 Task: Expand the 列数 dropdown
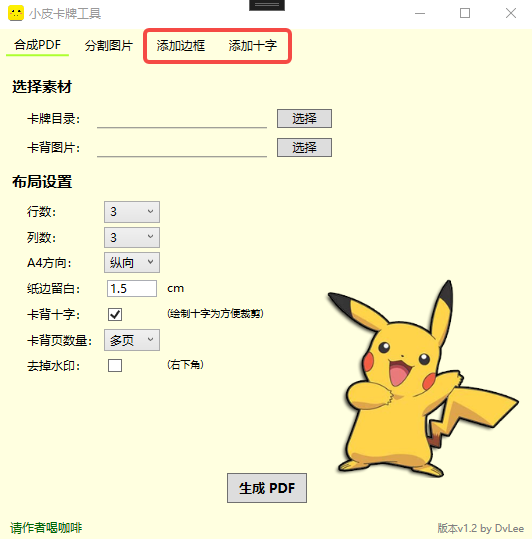132,237
